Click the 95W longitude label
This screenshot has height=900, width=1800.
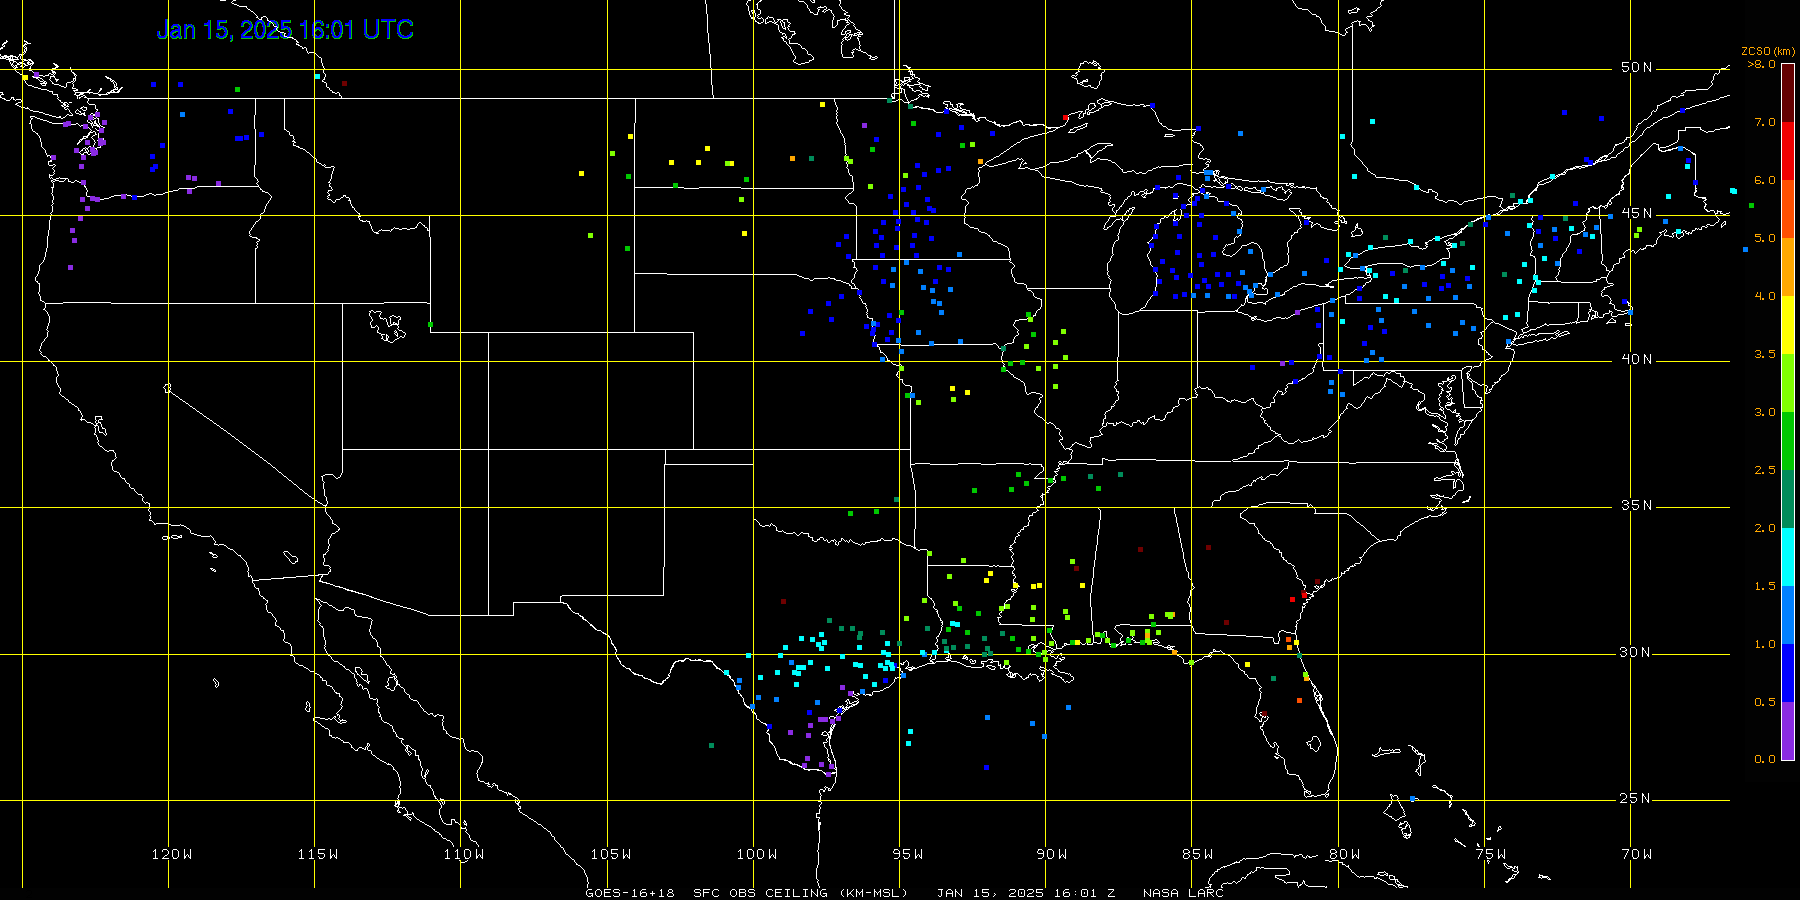coord(908,854)
